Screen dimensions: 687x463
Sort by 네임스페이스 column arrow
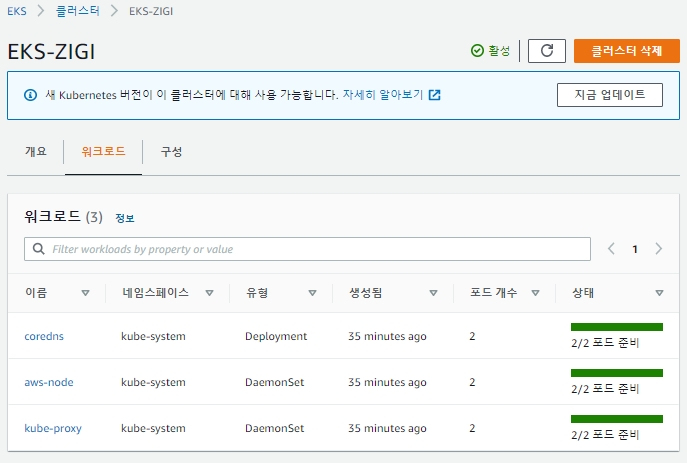209,293
